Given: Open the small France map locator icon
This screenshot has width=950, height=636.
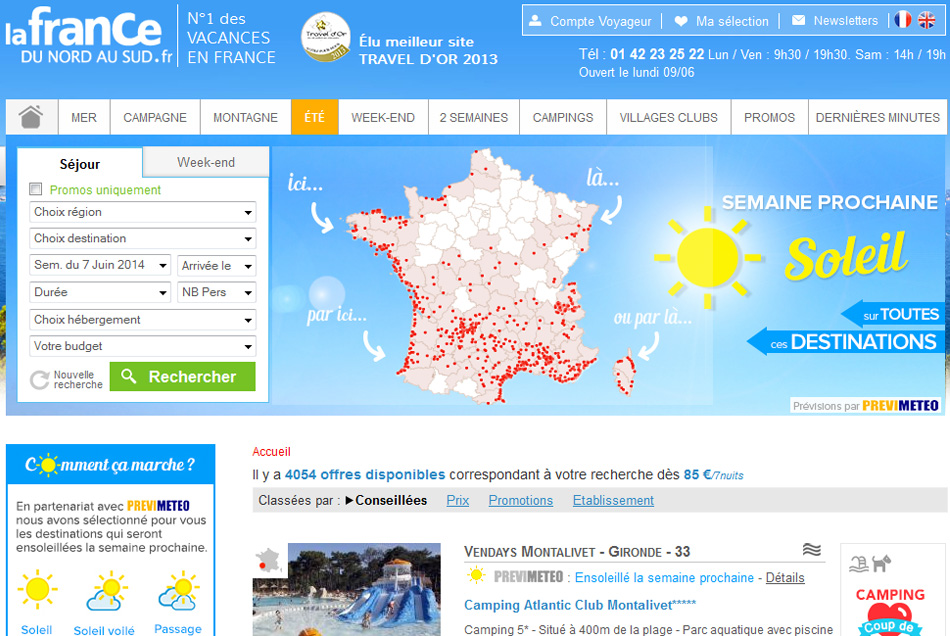Looking at the screenshot, I should (270, 561).
